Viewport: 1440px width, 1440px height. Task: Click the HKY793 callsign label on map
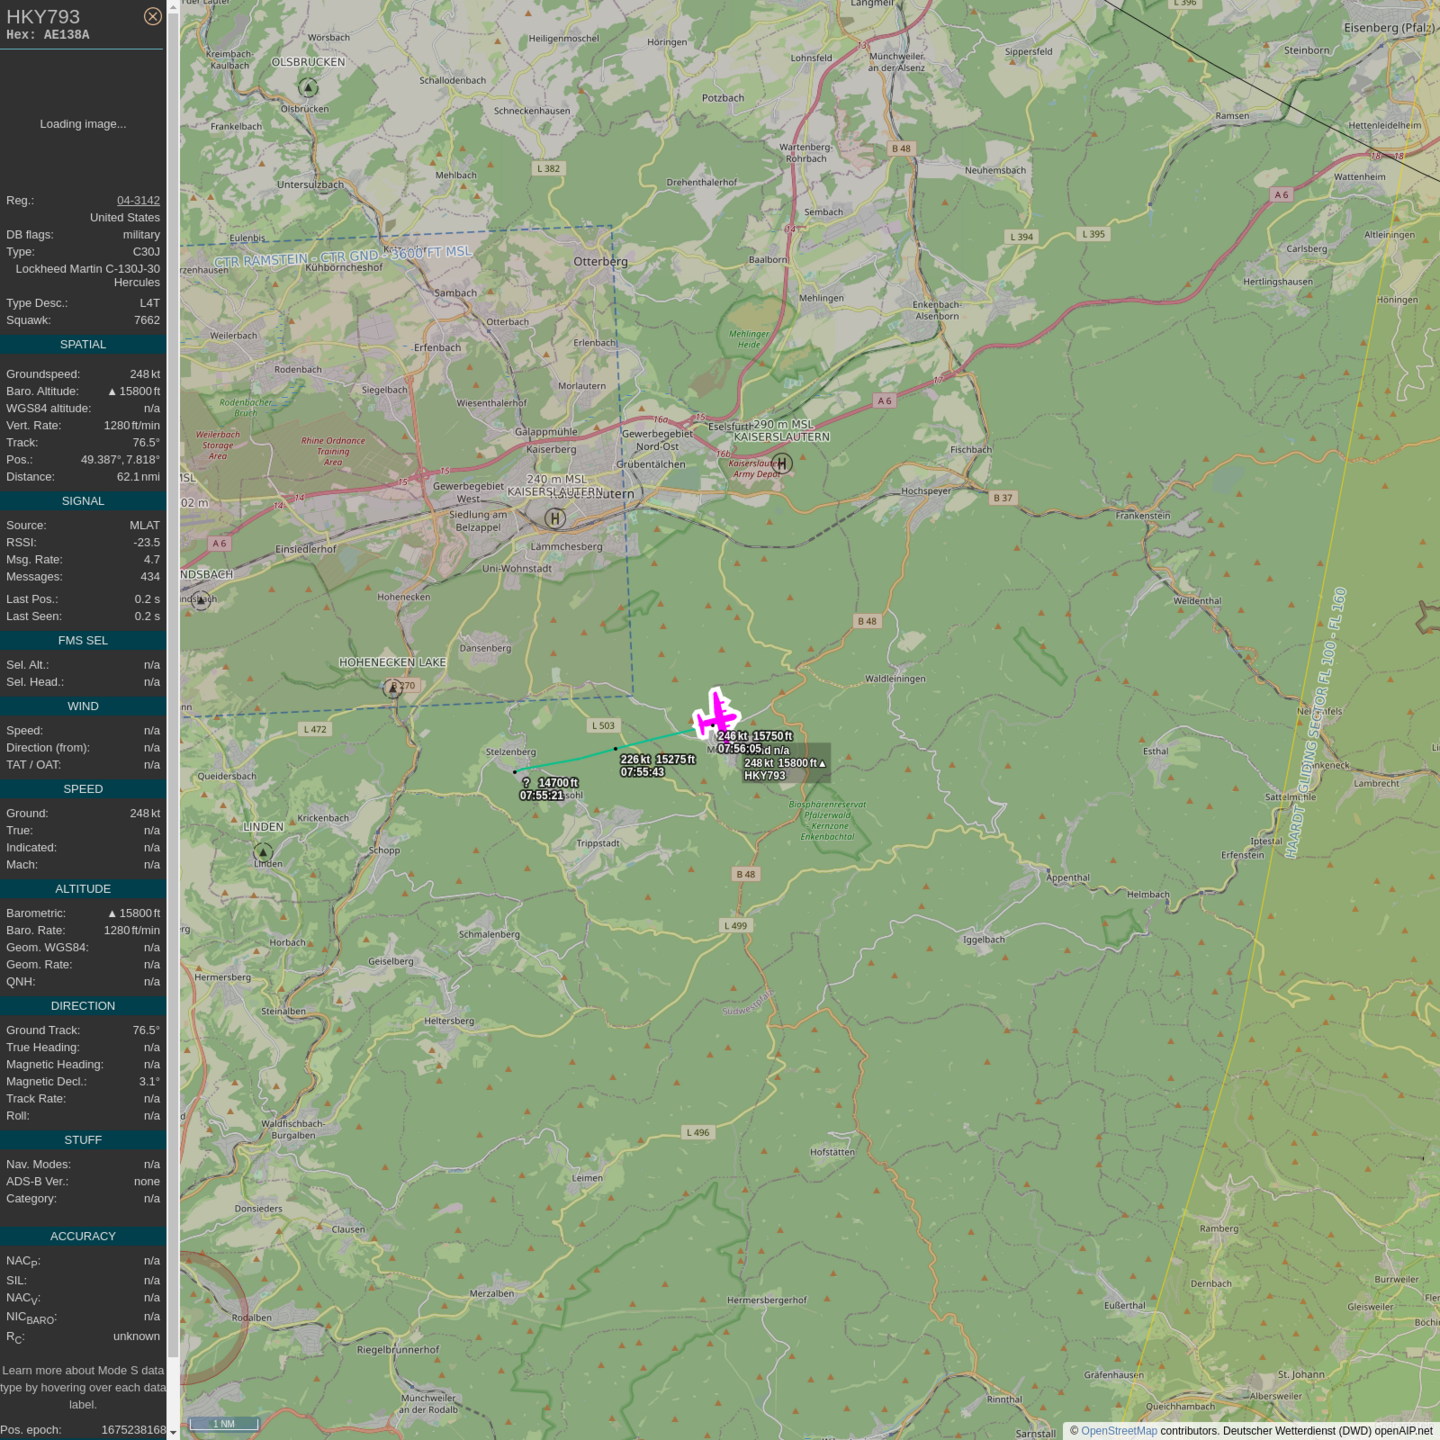coord(765,775)
